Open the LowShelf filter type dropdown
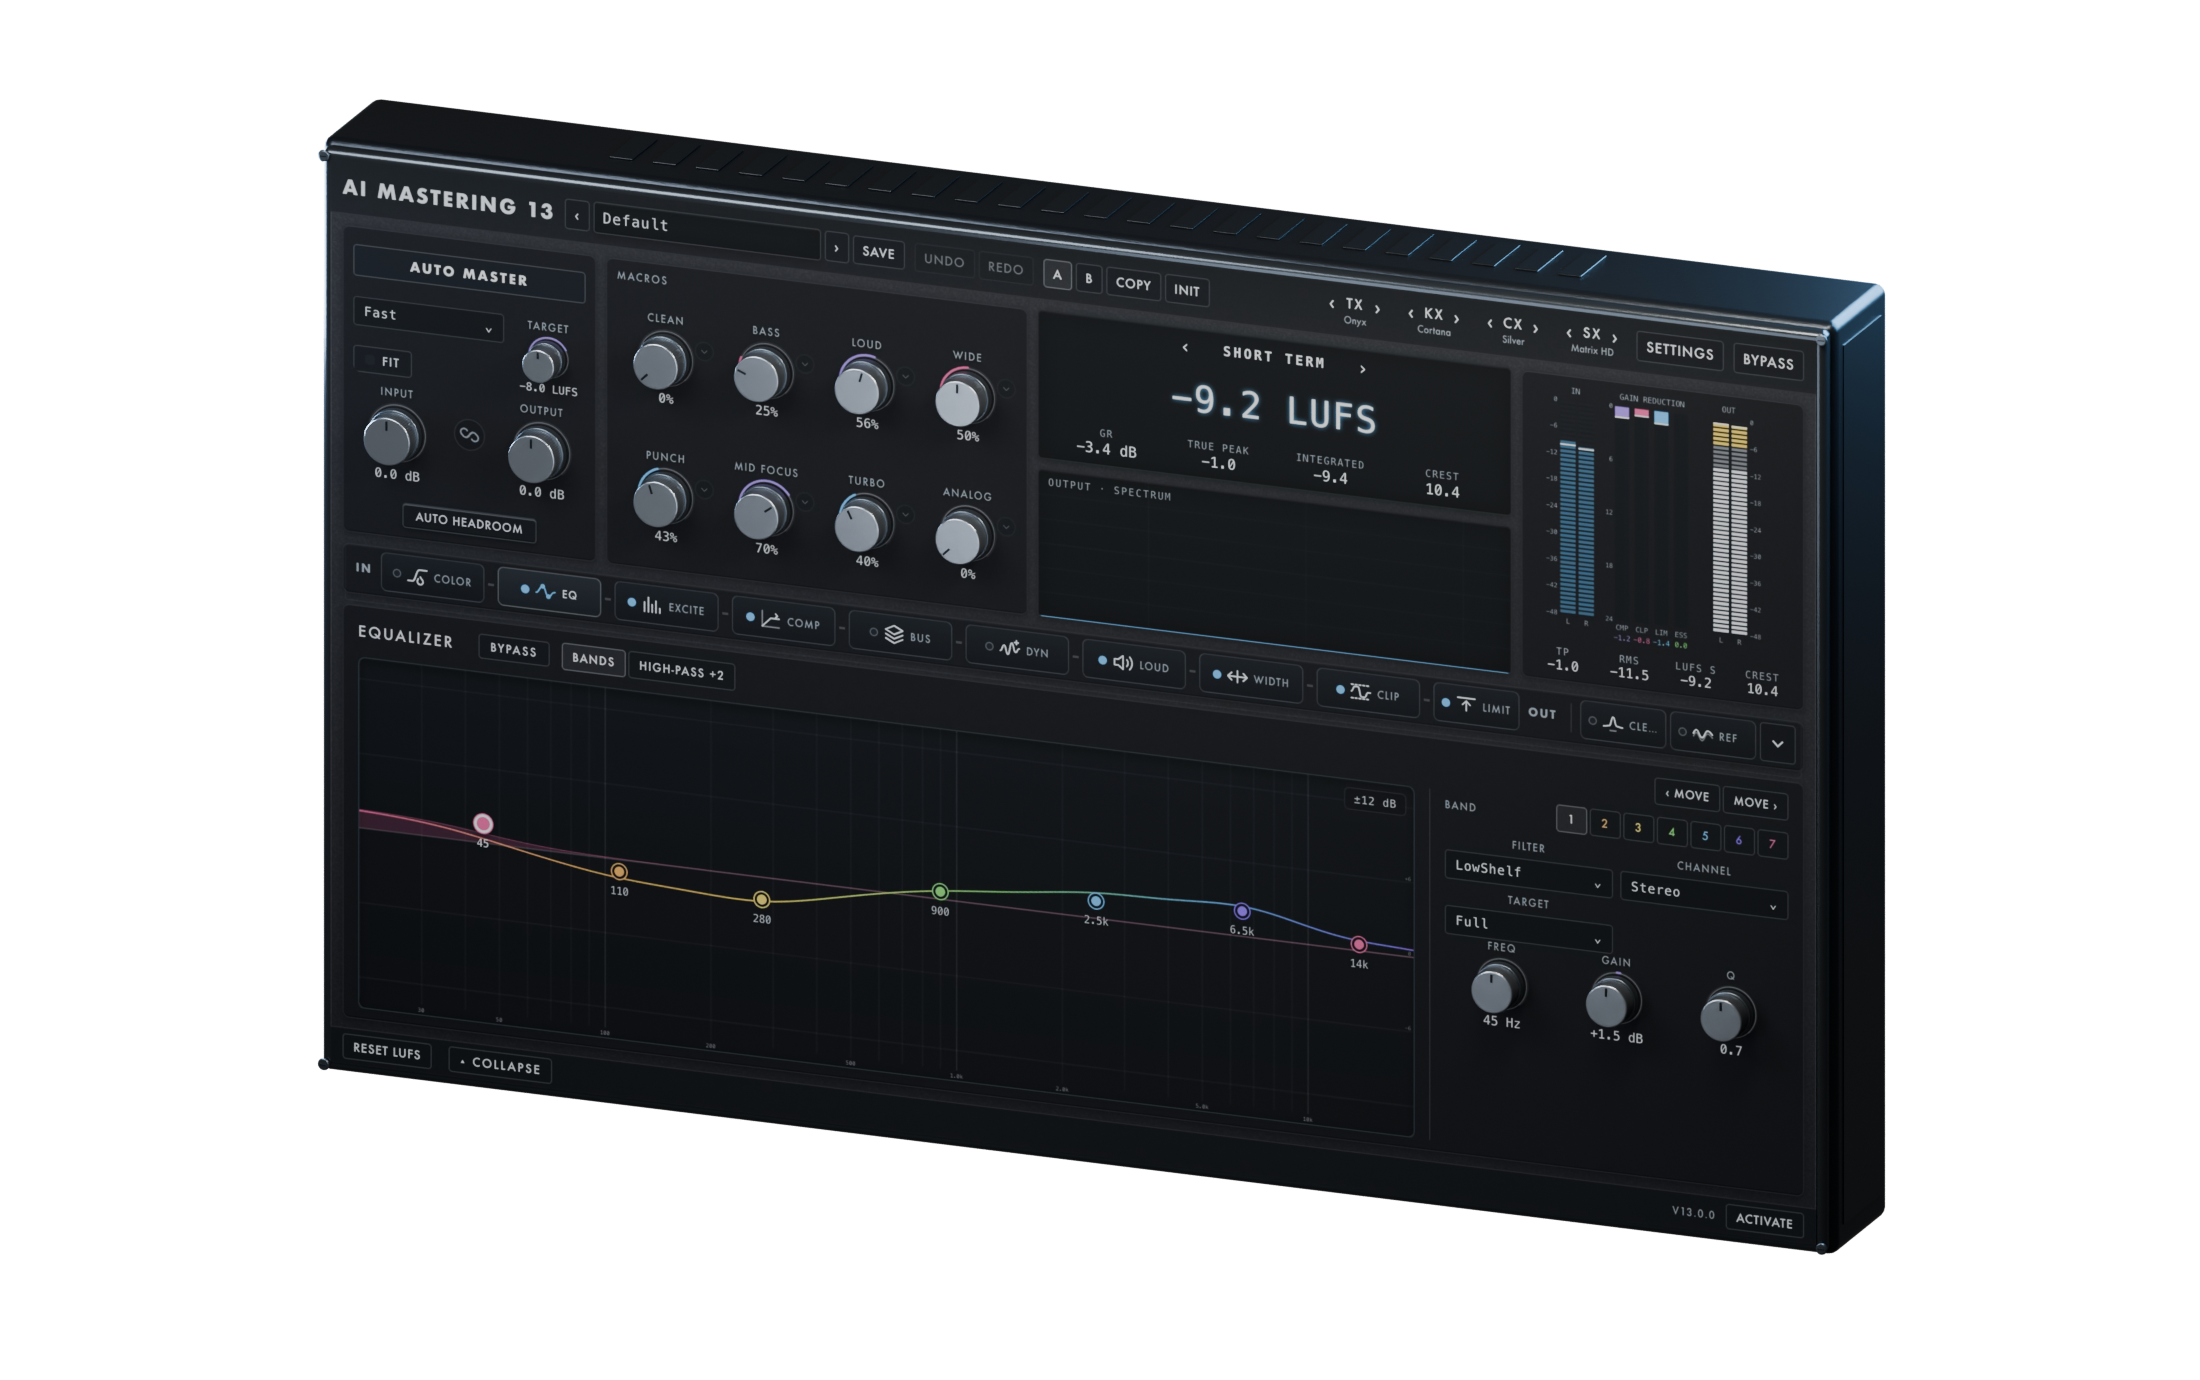The image size is (2200, 1380). (1527, 873)
